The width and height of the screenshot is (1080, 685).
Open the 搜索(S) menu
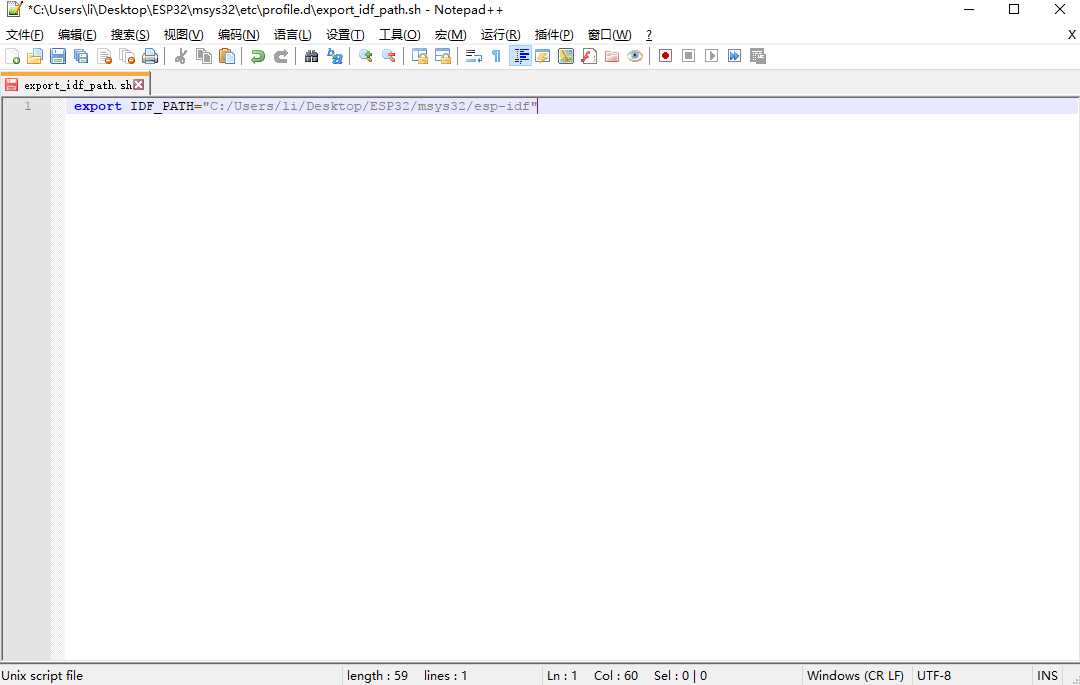coord(130,34)
